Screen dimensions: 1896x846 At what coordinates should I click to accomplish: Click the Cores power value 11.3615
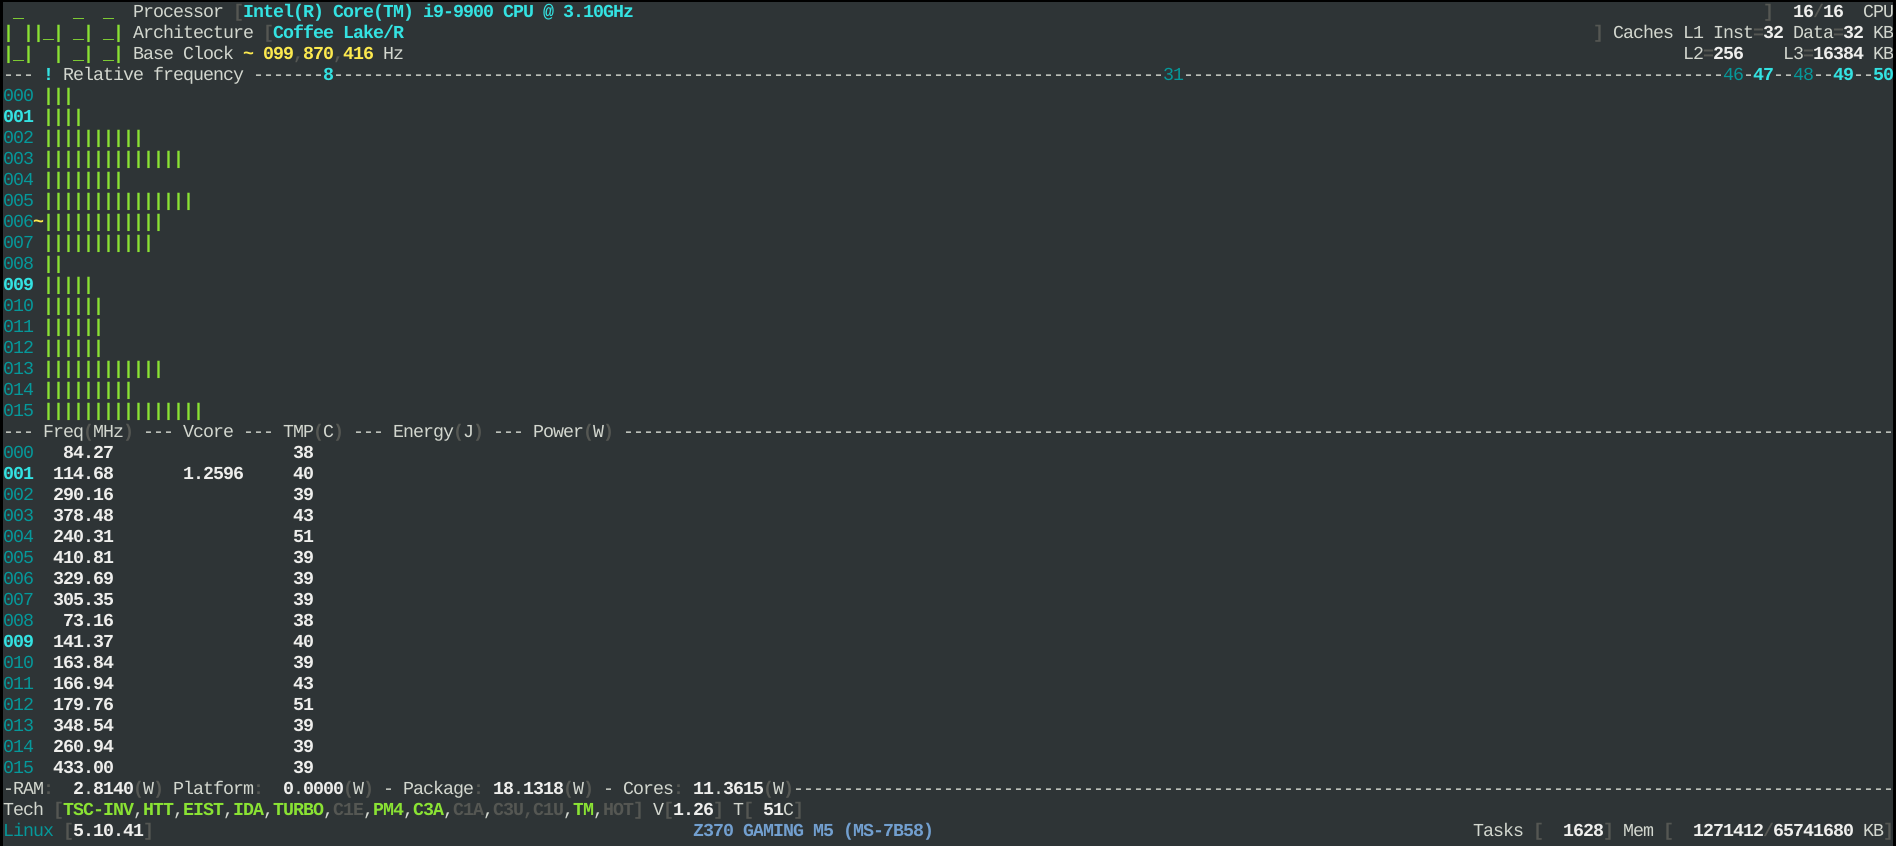[x=728, y=789]
